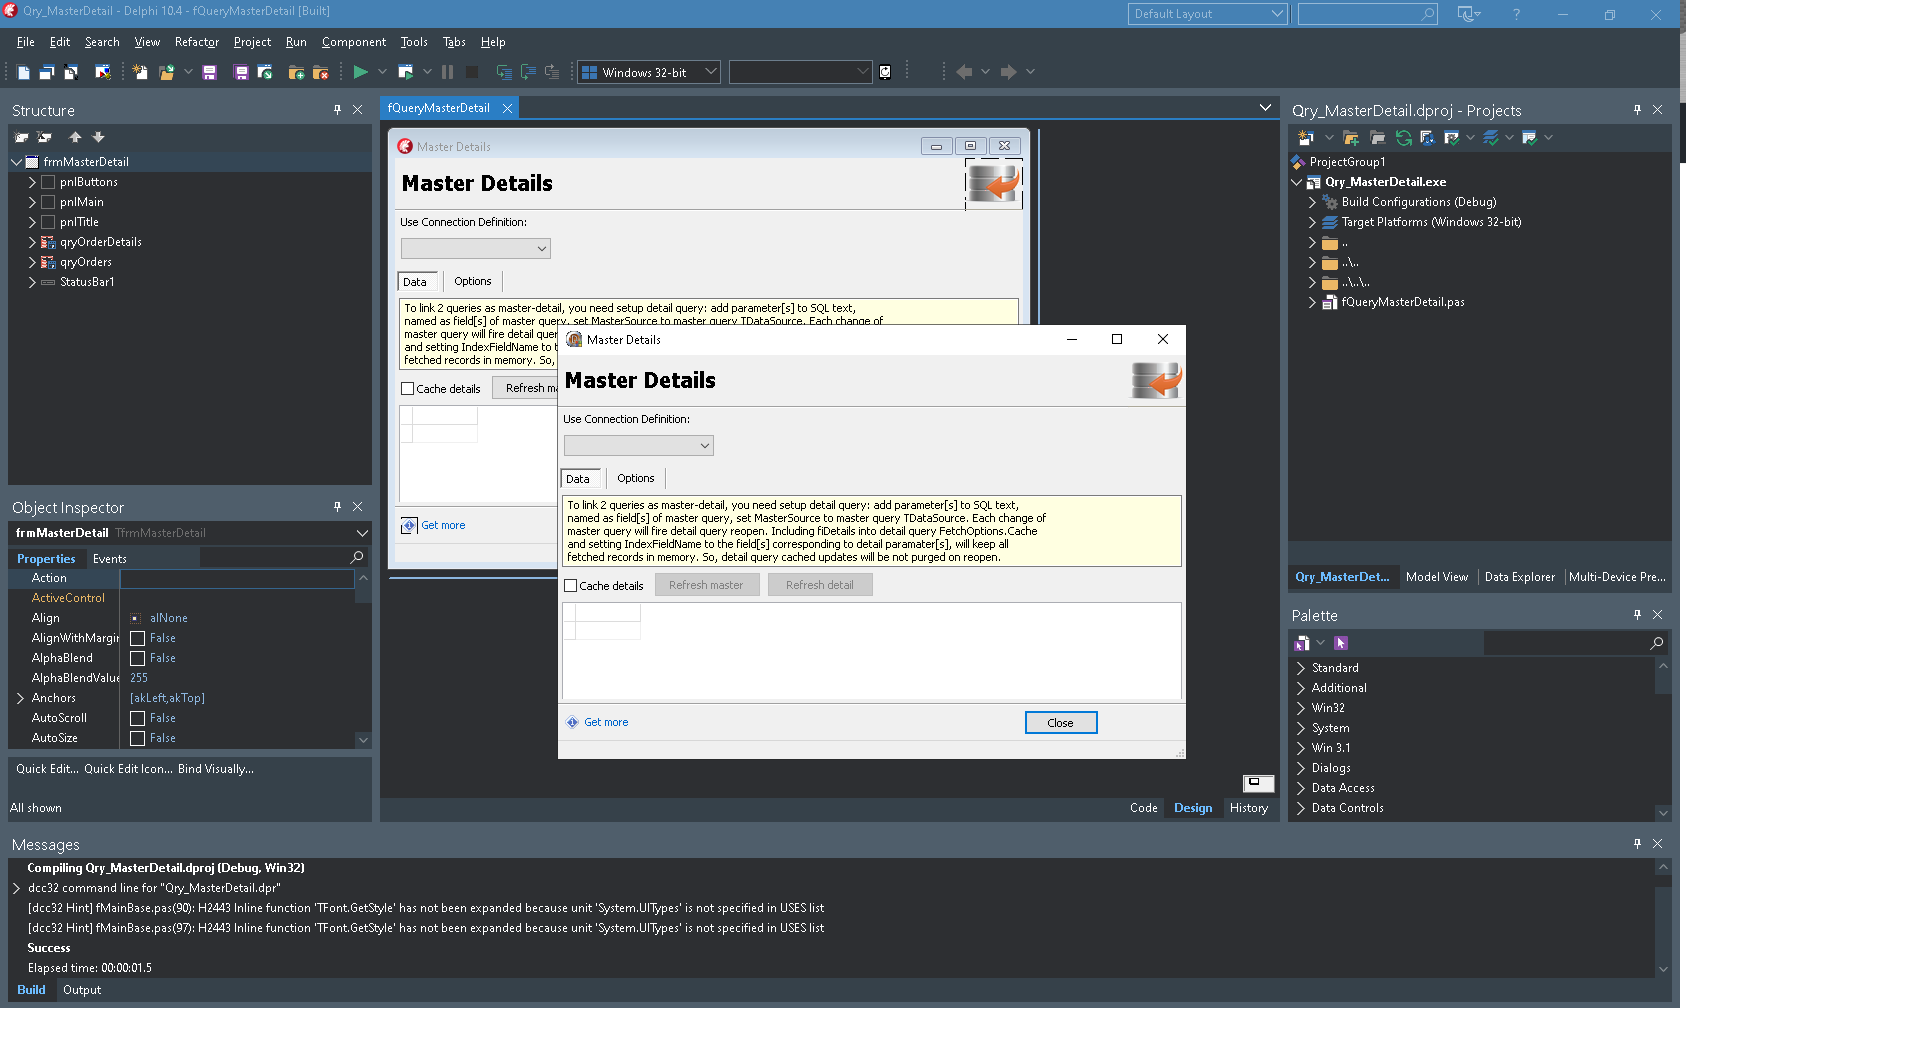Open the Component menu
Viewport: 1920px width, 1047px height.
coord(354,42)
